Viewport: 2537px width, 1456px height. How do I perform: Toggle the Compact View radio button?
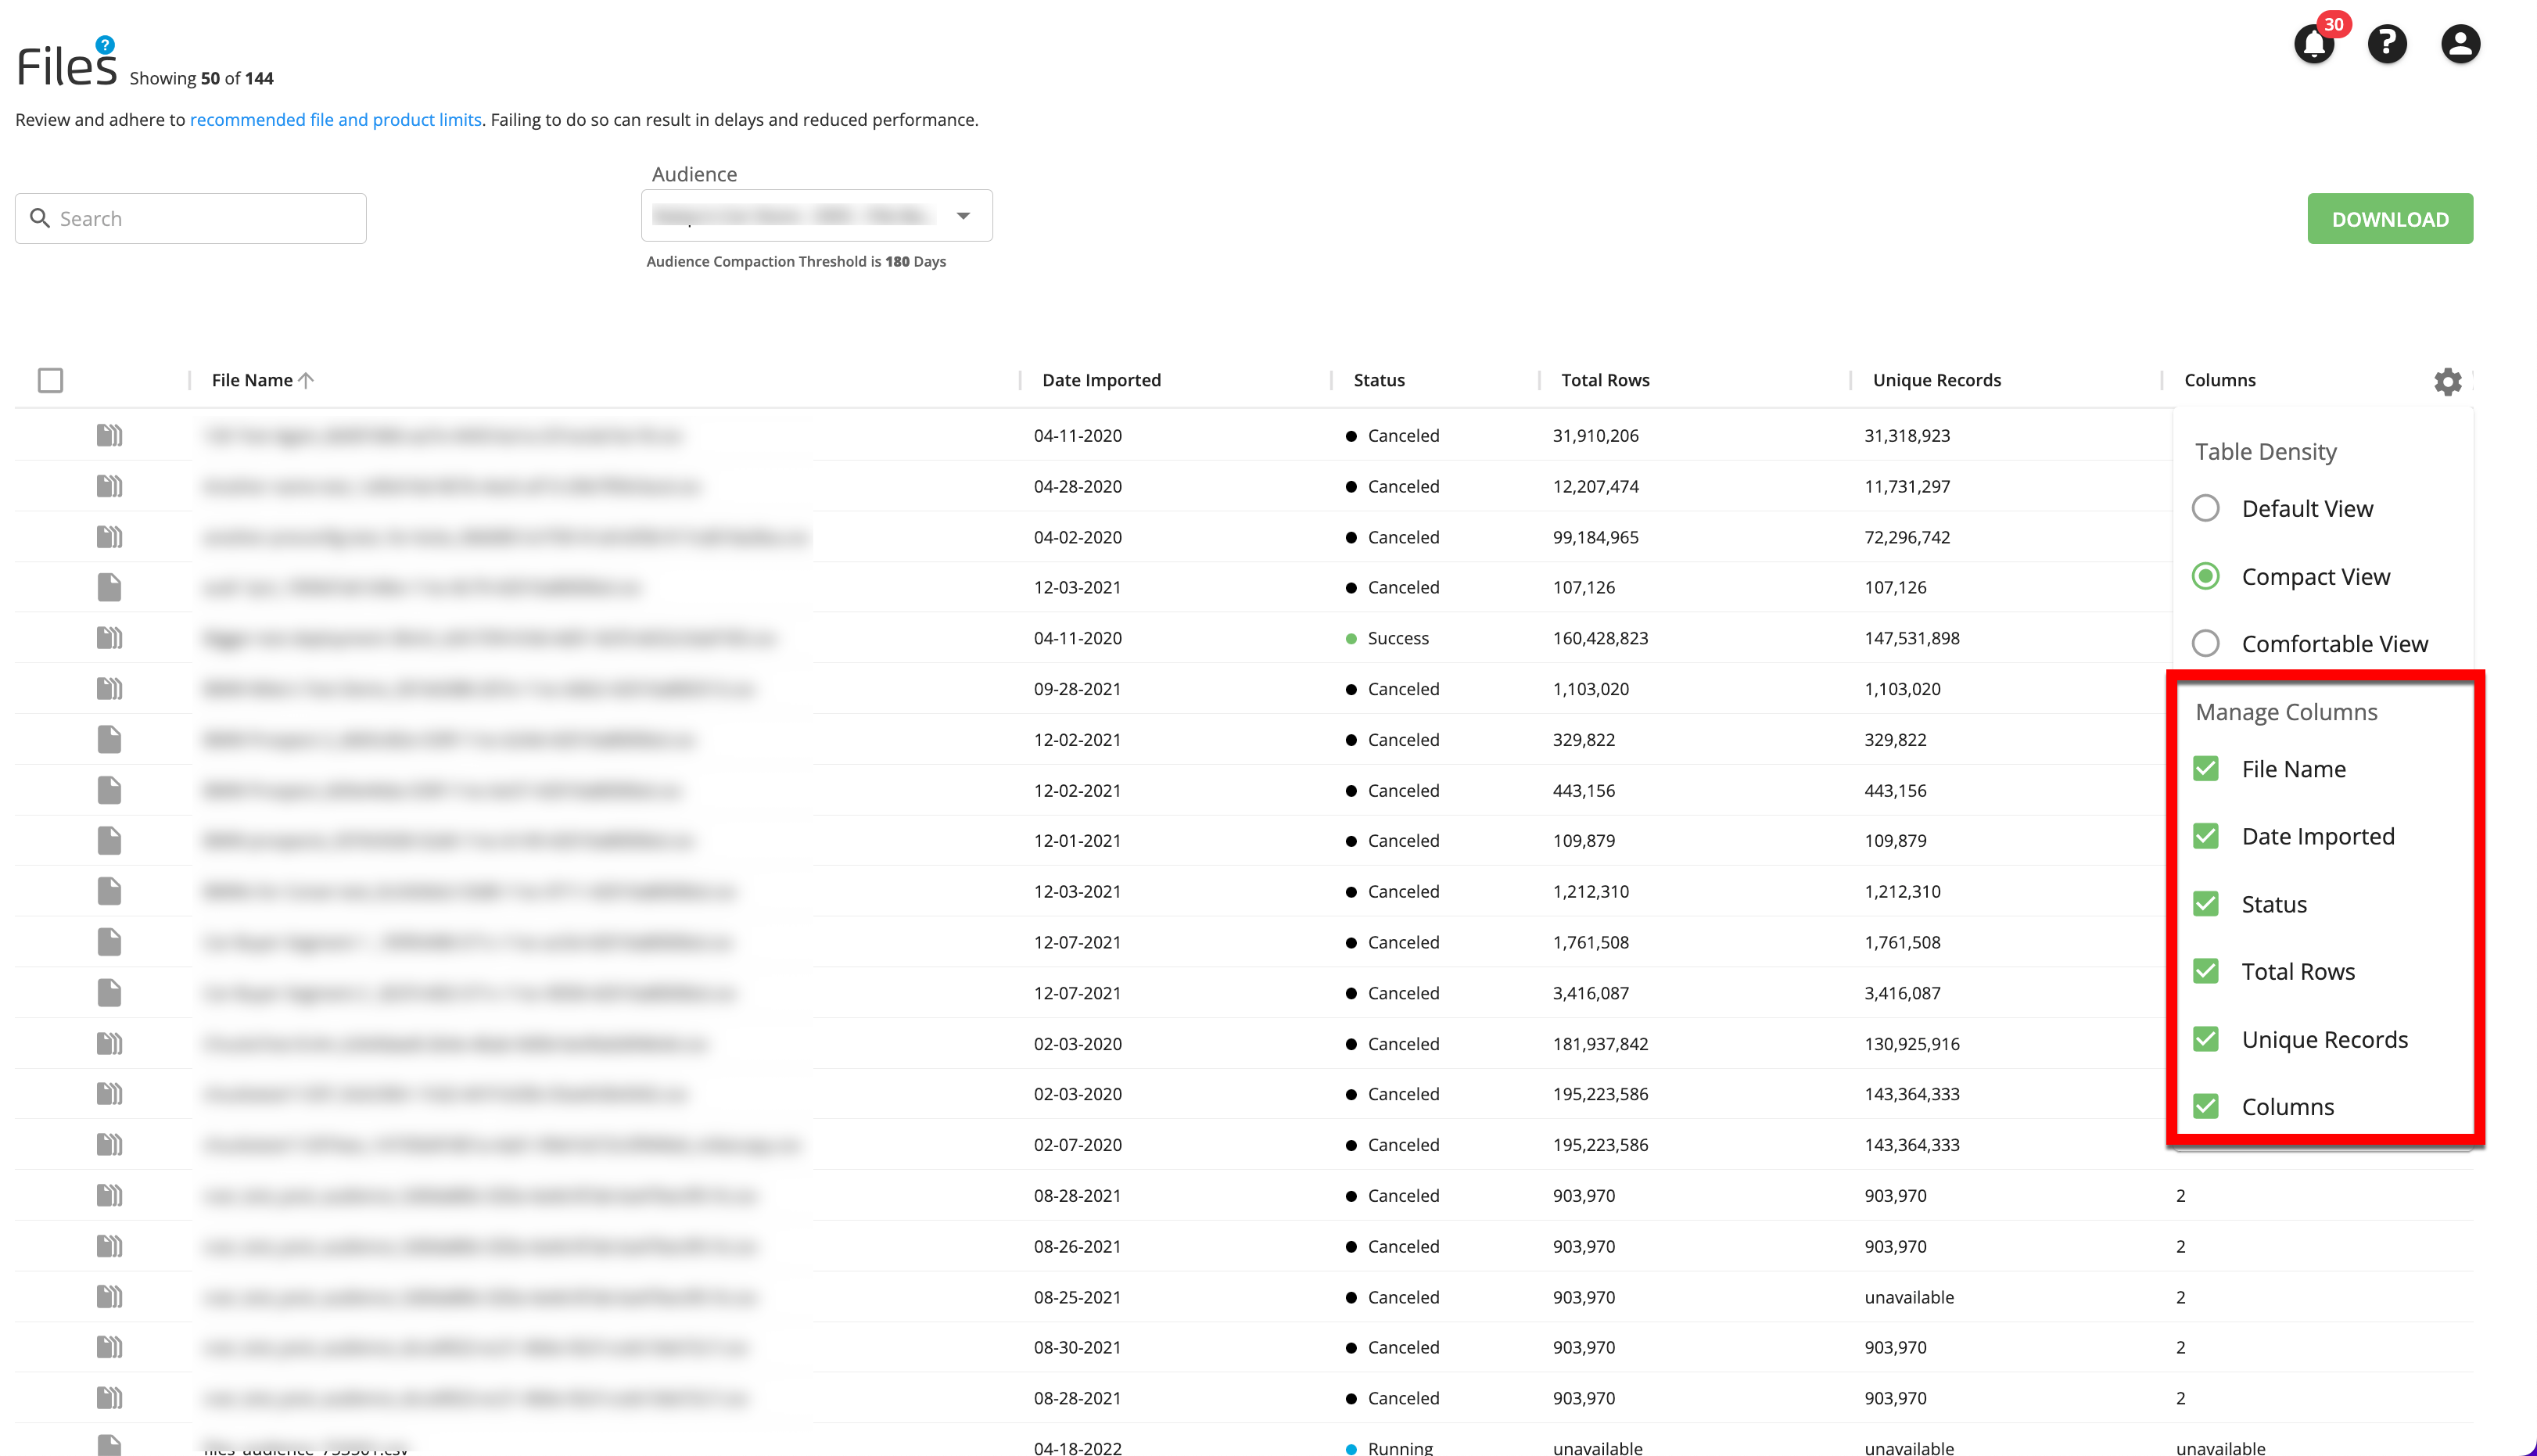click(x=2208, y=575)
